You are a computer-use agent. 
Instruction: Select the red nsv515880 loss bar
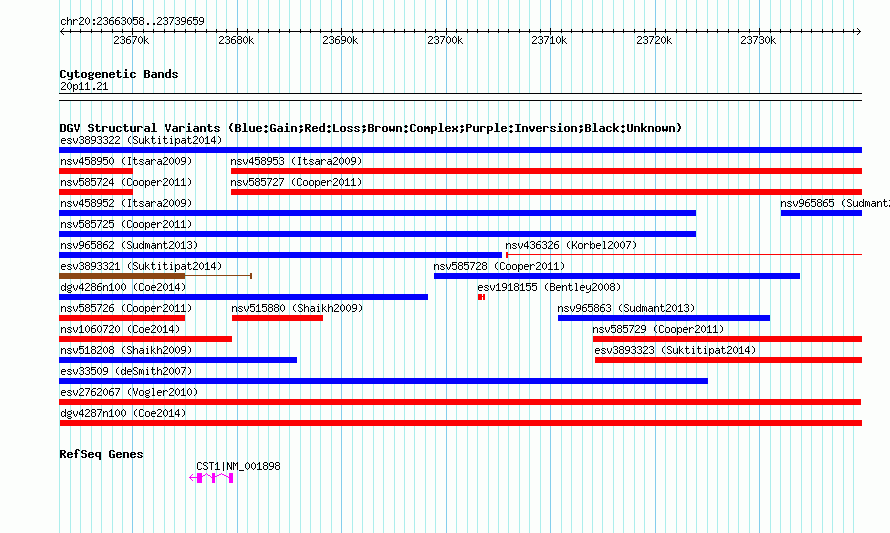(278, 318)
